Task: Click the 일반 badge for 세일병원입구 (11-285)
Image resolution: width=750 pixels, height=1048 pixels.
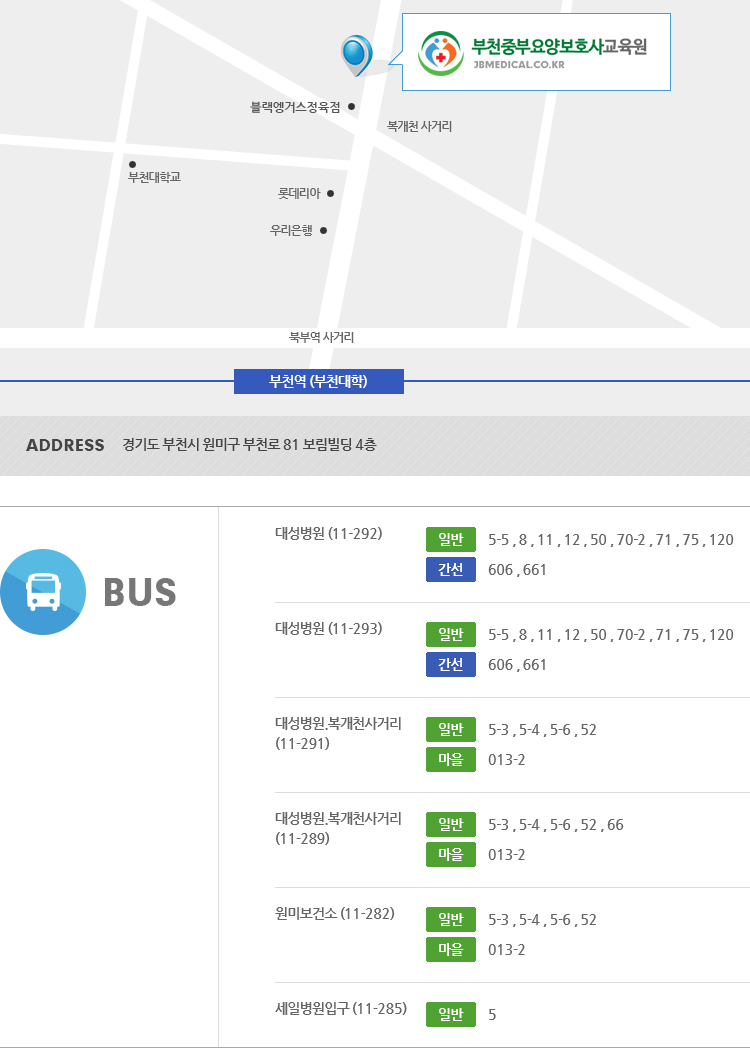Action: 450,1015
